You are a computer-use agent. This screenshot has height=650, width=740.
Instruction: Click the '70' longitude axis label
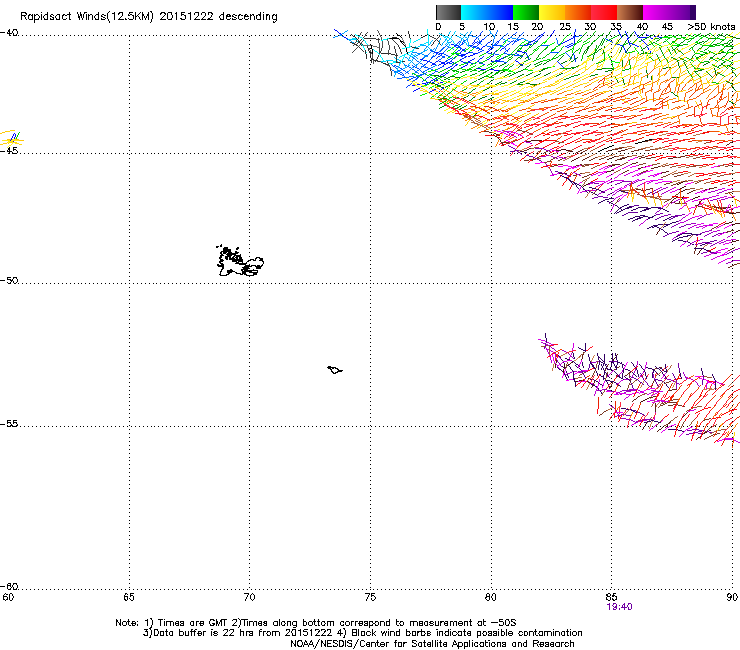(250, 597)
